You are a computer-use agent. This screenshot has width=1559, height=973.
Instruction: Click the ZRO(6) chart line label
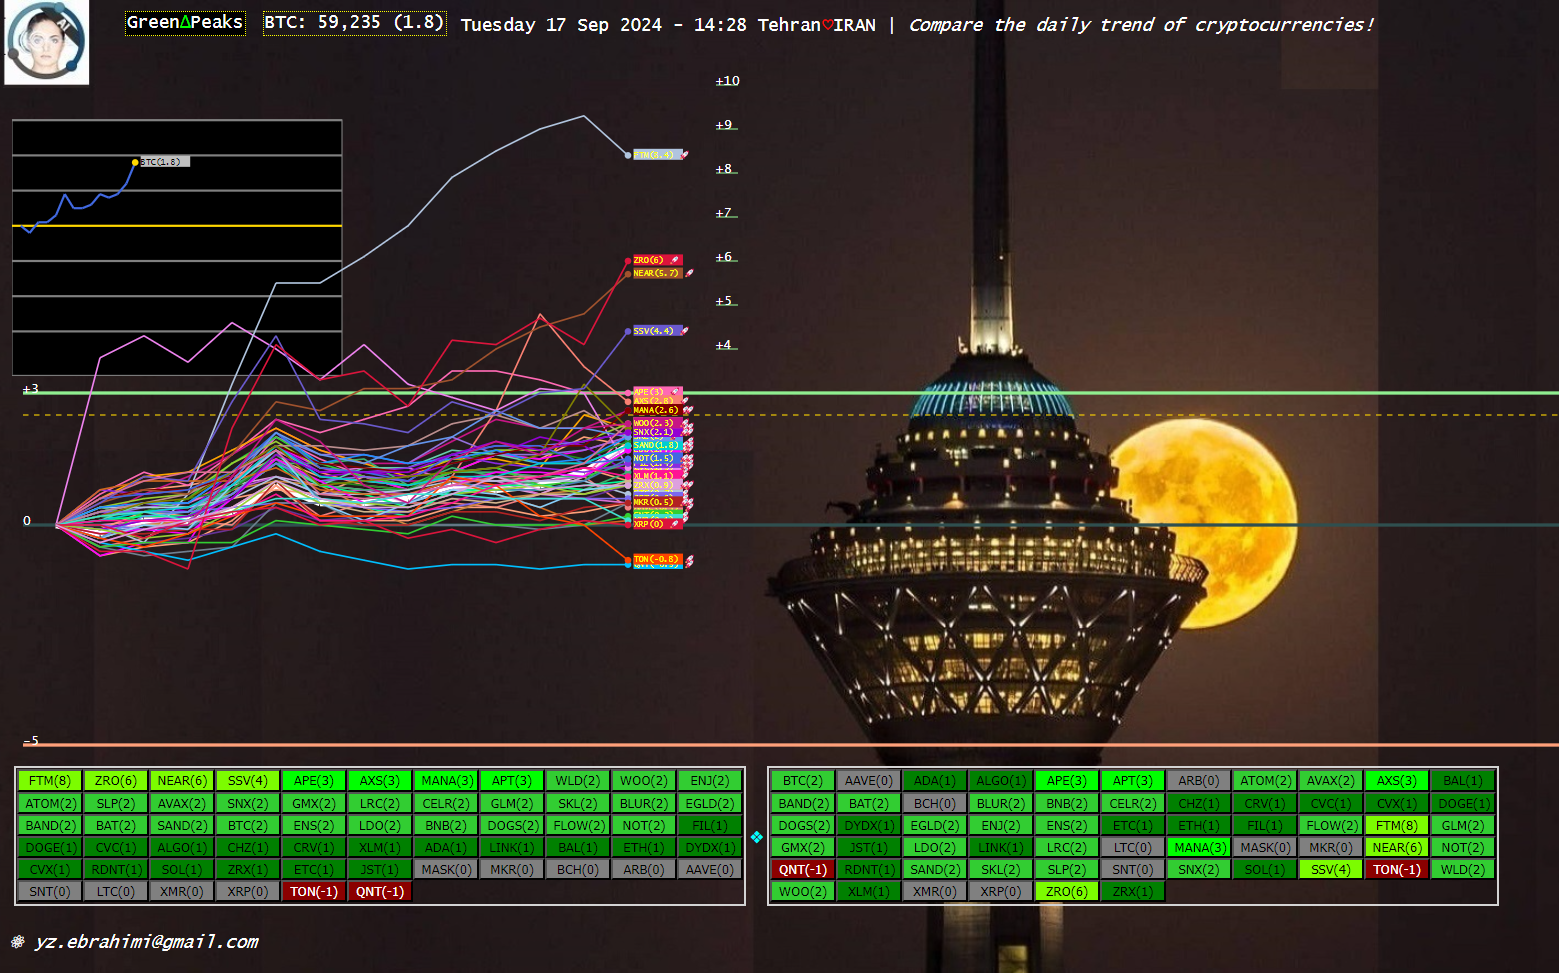tap(656, 260)
